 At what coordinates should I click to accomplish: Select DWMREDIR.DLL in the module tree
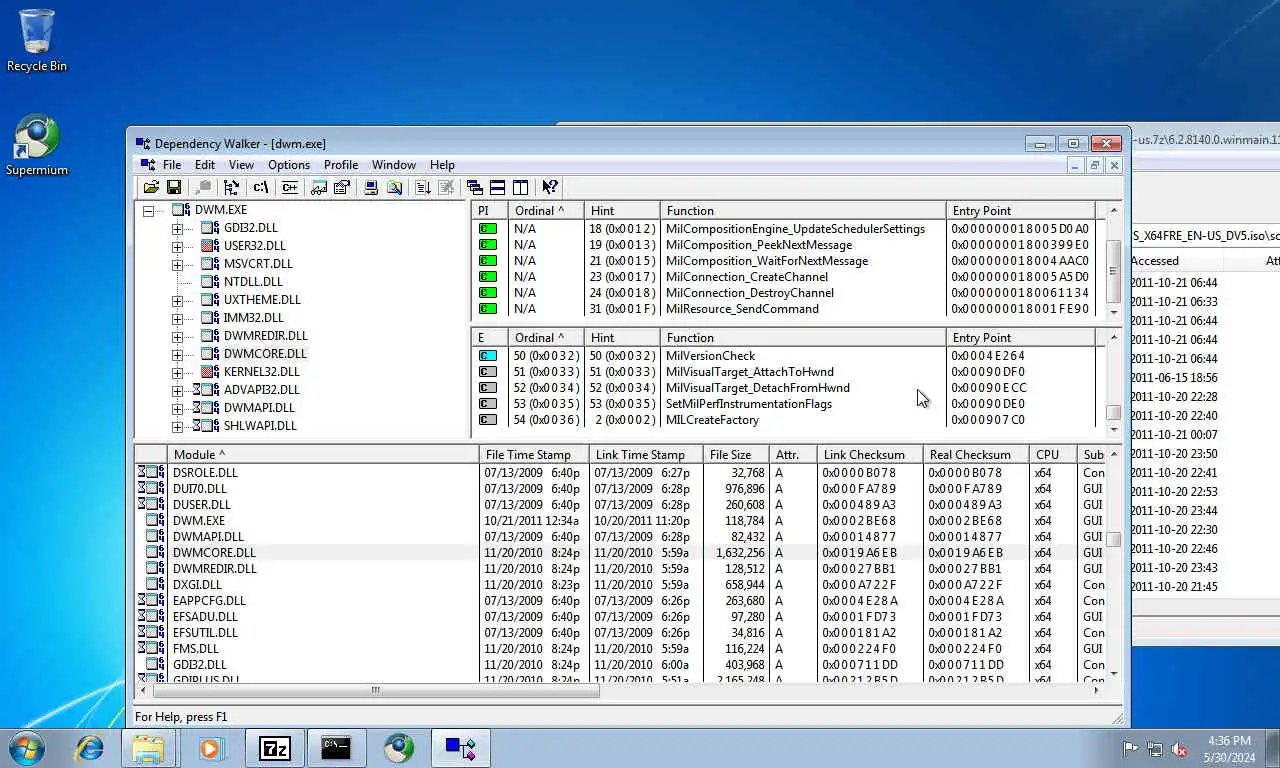265,336
